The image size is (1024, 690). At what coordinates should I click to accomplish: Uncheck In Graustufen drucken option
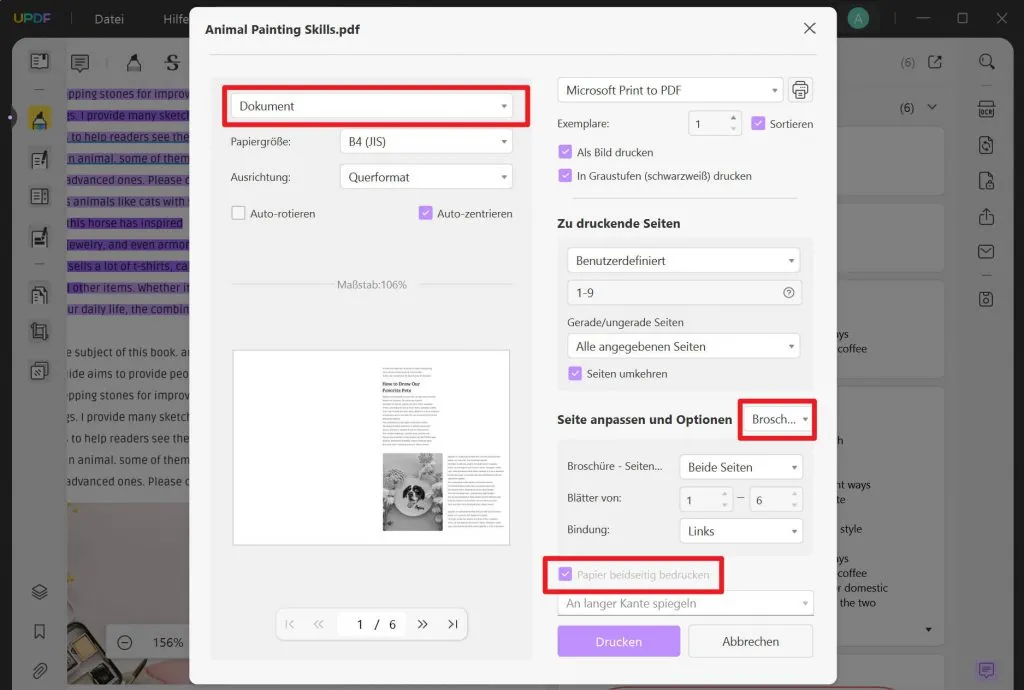point(565,175)
